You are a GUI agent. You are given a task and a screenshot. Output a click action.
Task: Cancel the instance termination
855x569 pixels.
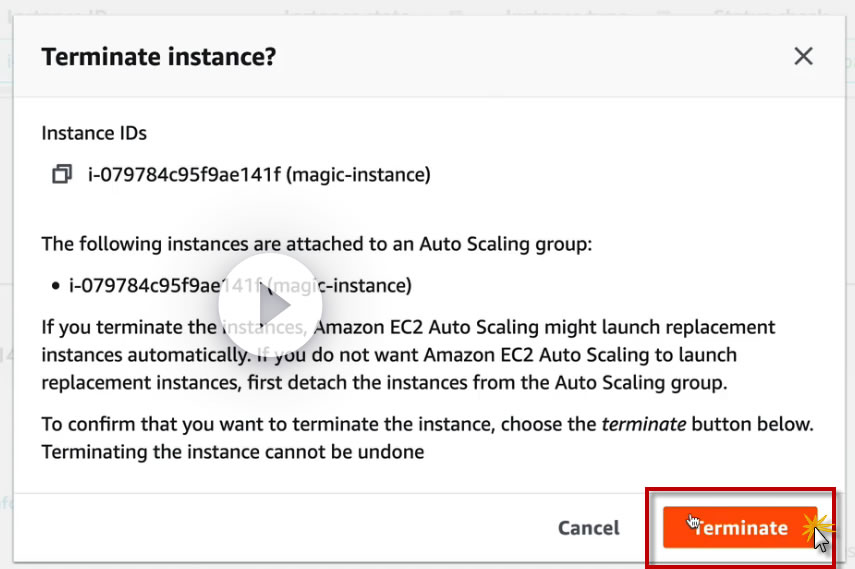pos(589,528)
